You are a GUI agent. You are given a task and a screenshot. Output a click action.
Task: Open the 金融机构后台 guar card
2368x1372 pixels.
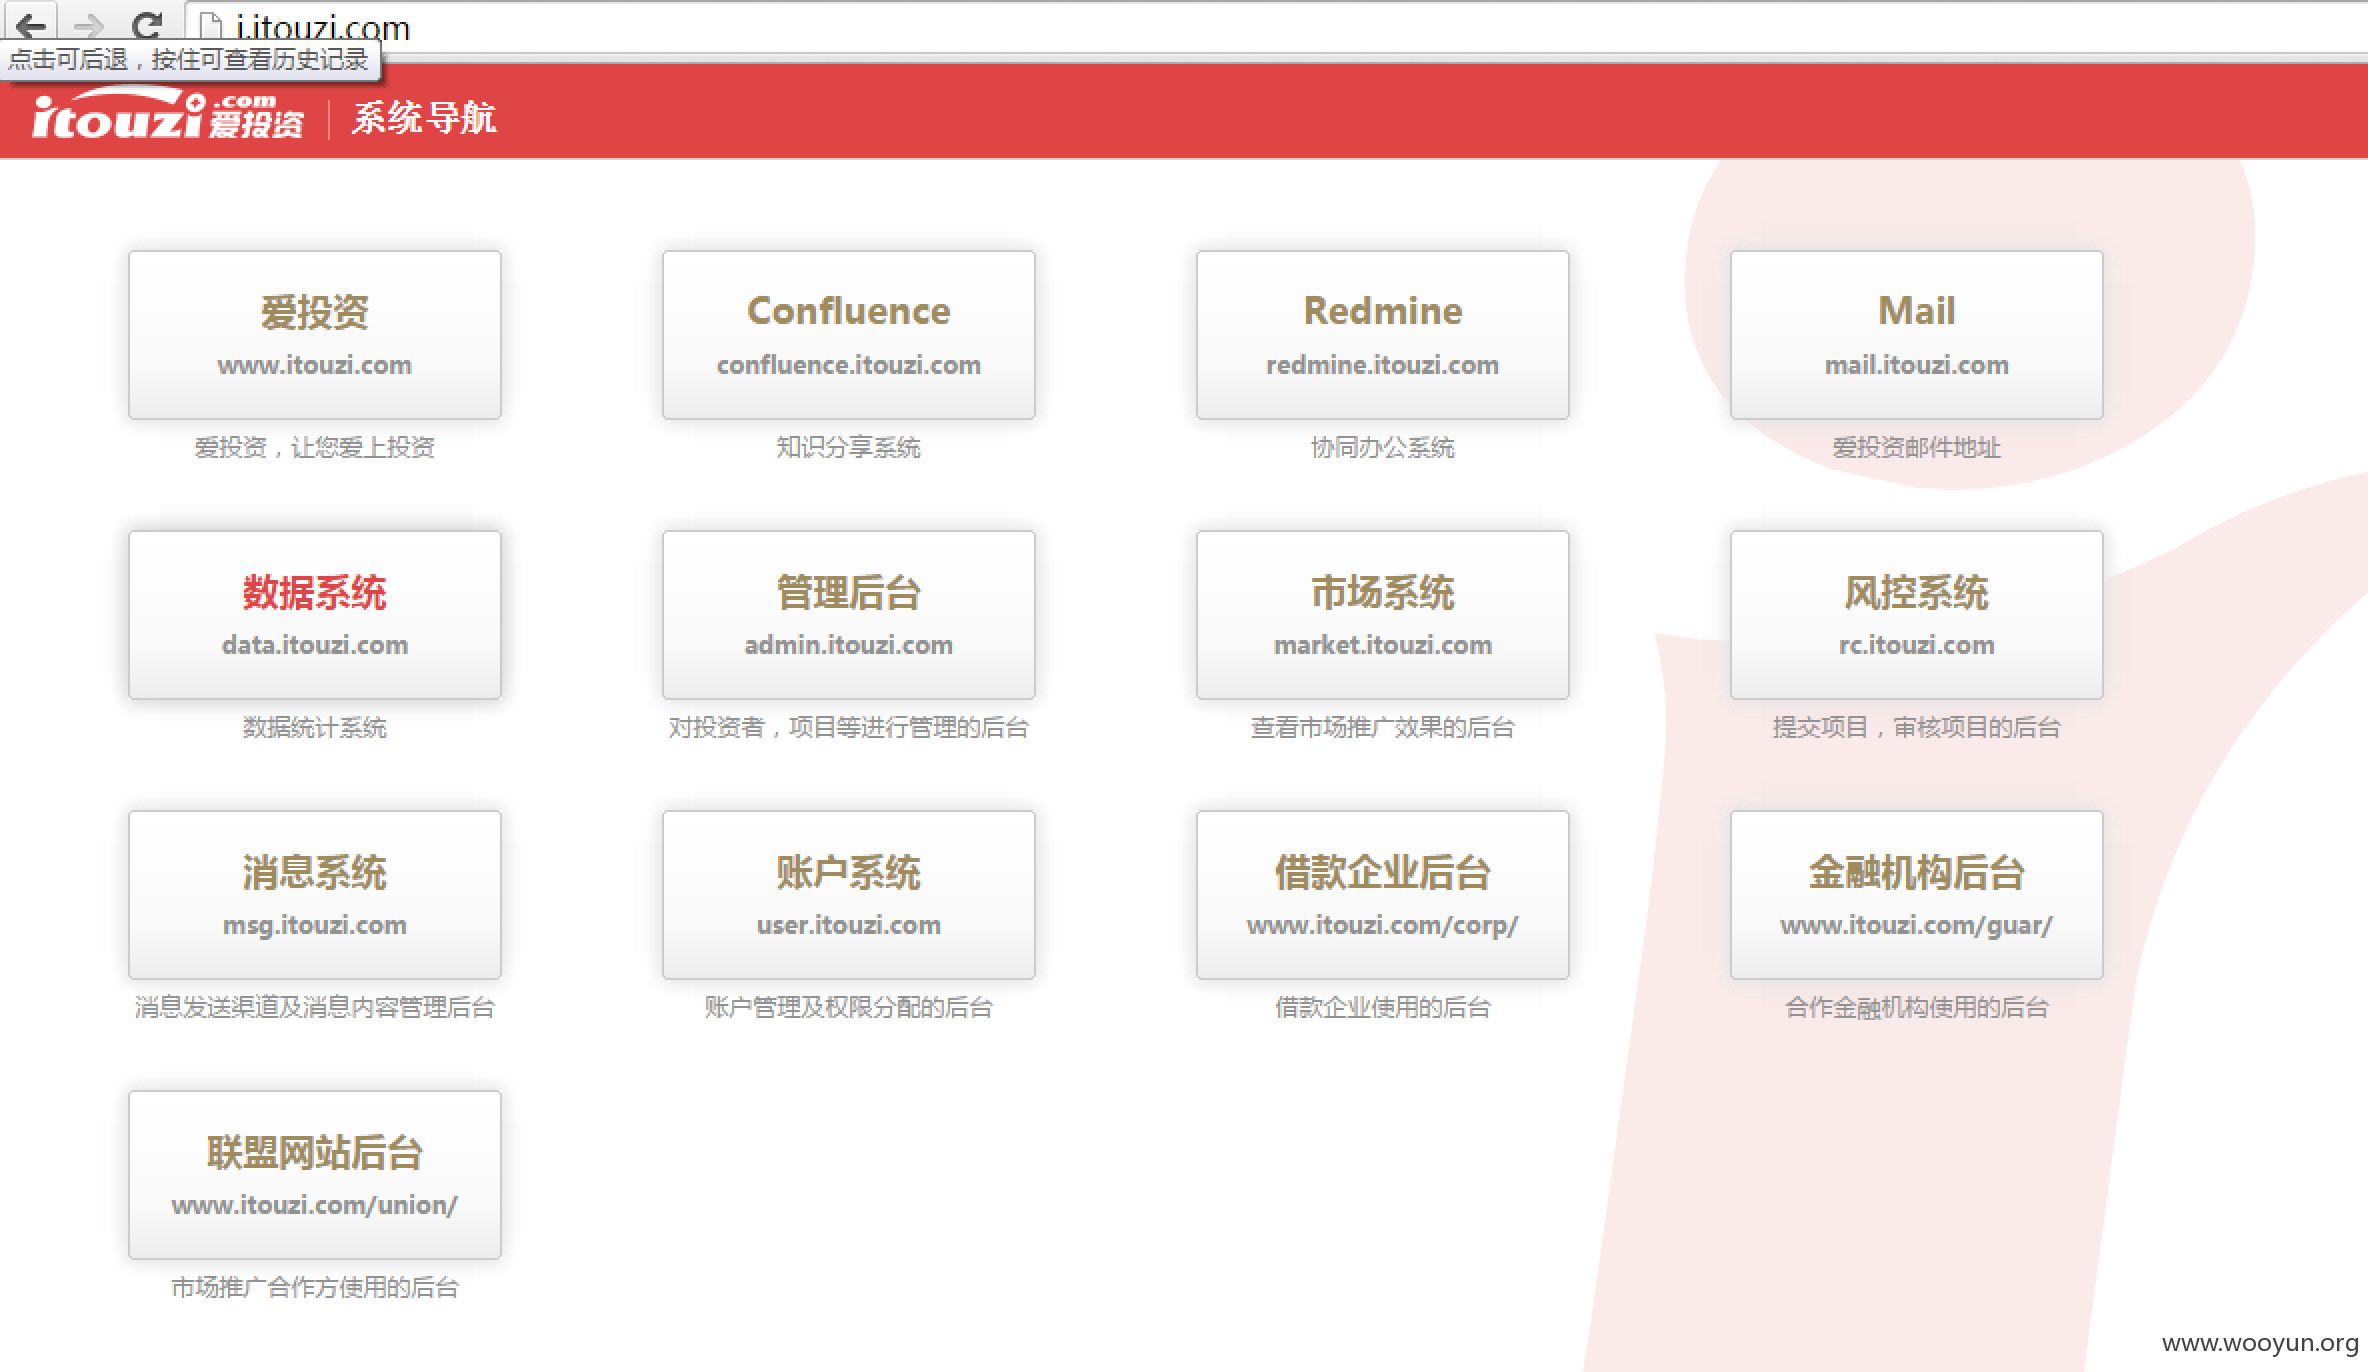tap(1917, 895)
